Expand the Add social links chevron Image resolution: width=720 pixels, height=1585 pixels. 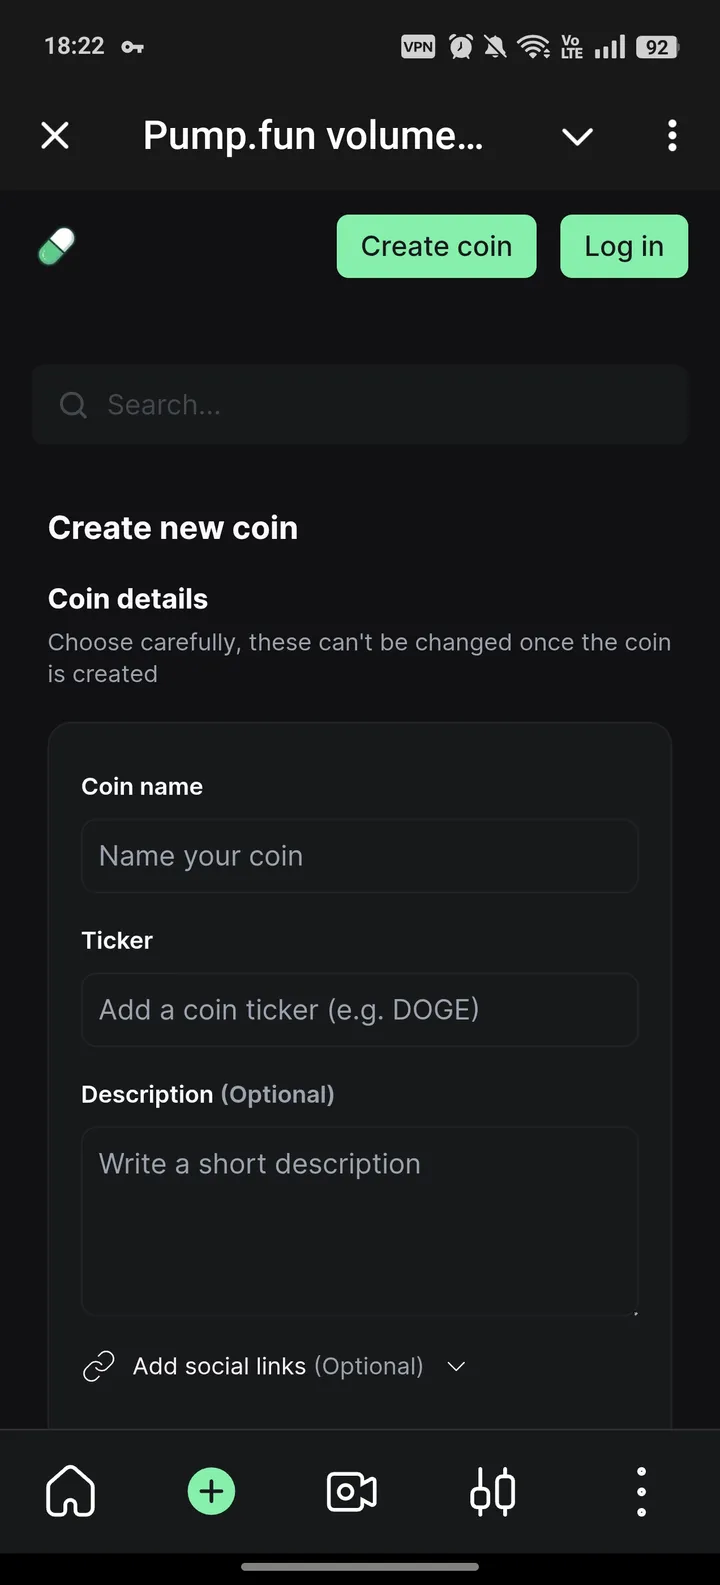click(x=456, y=1366)
